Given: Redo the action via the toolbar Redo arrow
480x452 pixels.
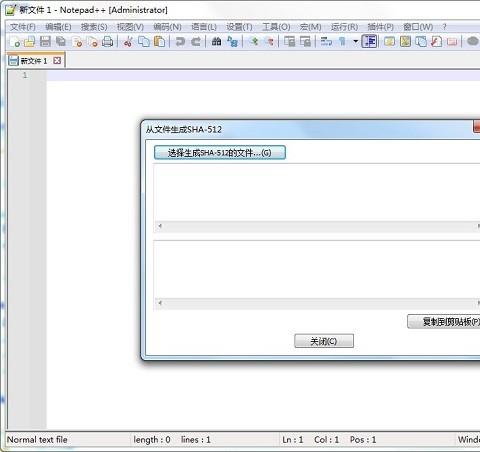Looking at the screenshot, I should click(196, 42).
